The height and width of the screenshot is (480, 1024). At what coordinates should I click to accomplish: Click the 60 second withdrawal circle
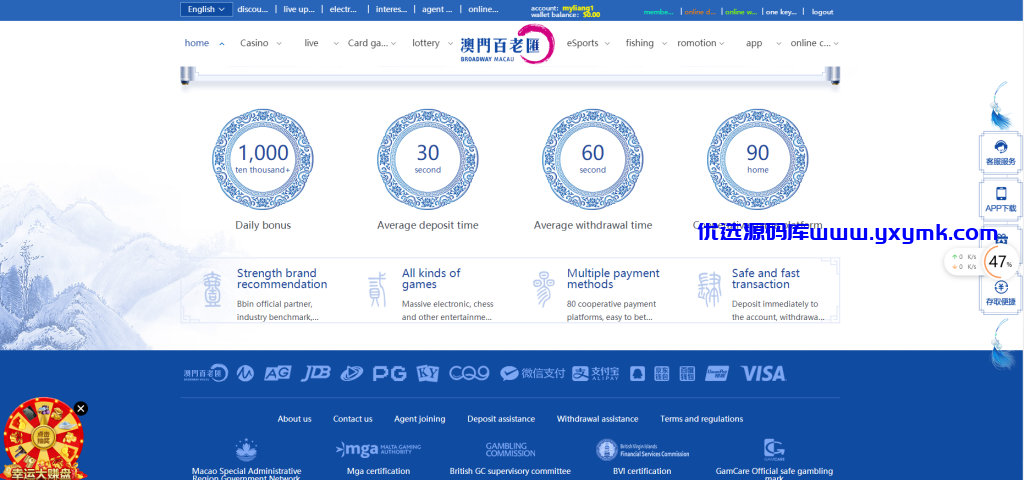tap(592, 159)
